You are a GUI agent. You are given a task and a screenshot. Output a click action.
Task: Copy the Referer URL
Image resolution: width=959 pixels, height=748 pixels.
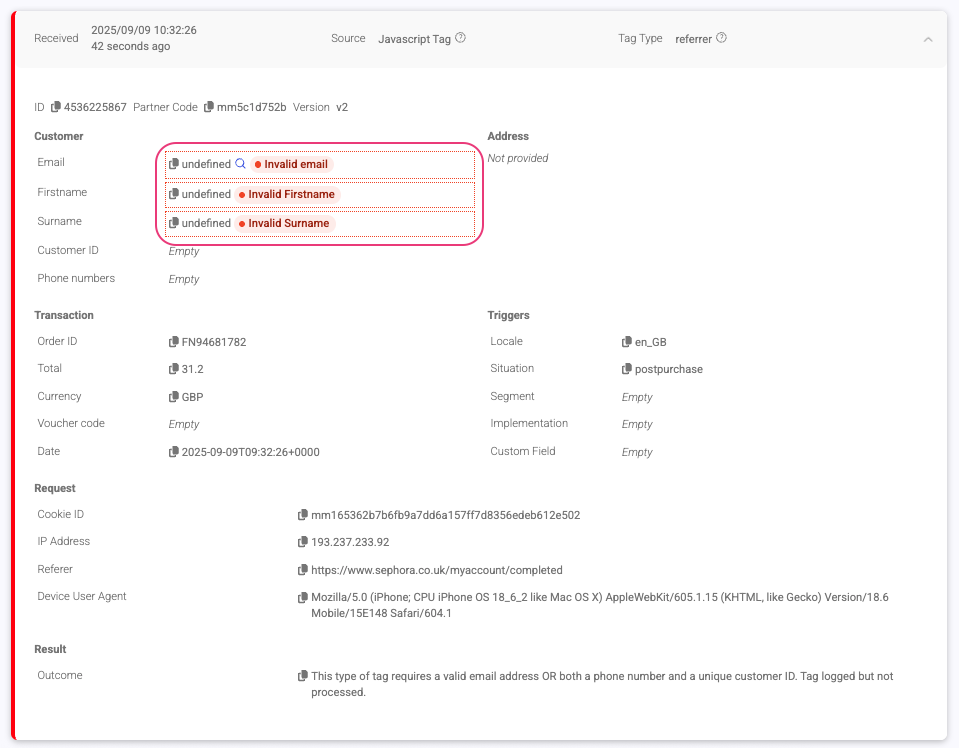coord(303,570)
